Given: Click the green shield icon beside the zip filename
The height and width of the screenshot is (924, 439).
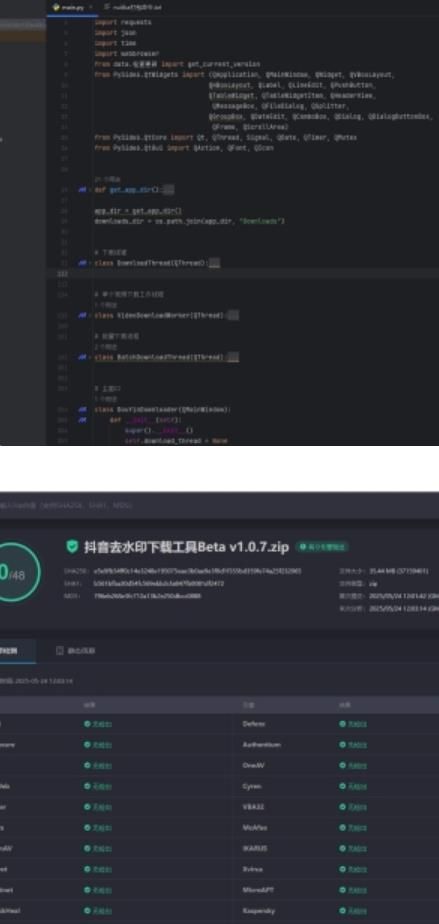Looking at the screenshot, I should [x=72, y=547].
